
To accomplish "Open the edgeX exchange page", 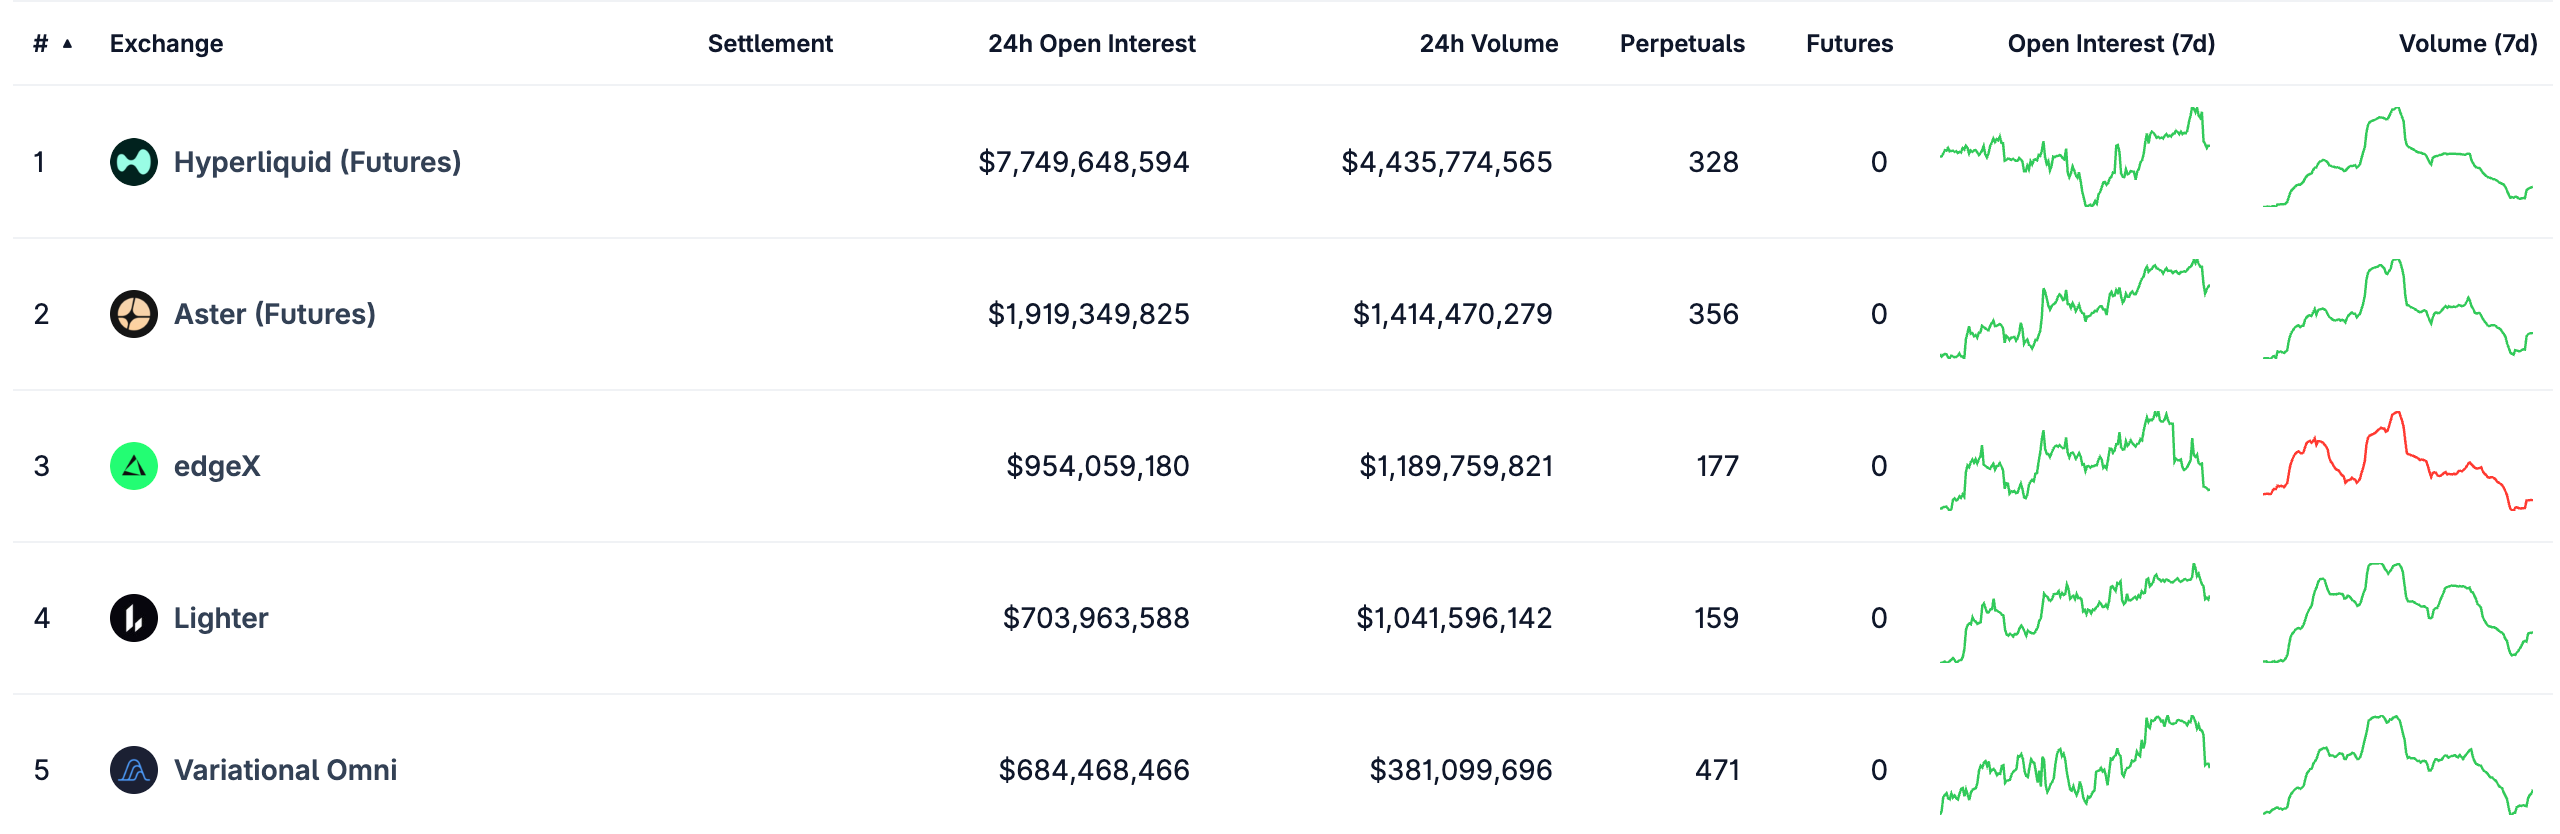I will coord(217,466).
